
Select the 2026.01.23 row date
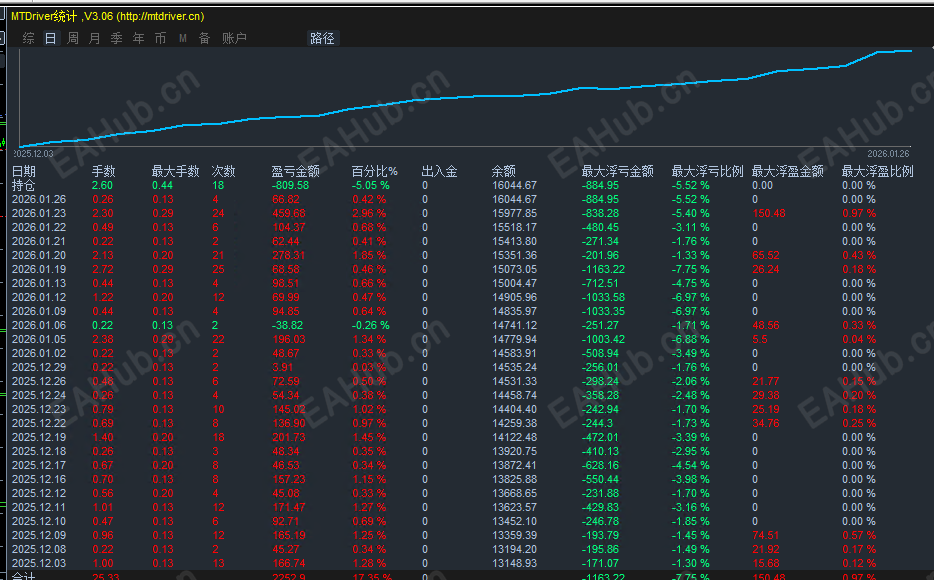(x=39, y=213)
